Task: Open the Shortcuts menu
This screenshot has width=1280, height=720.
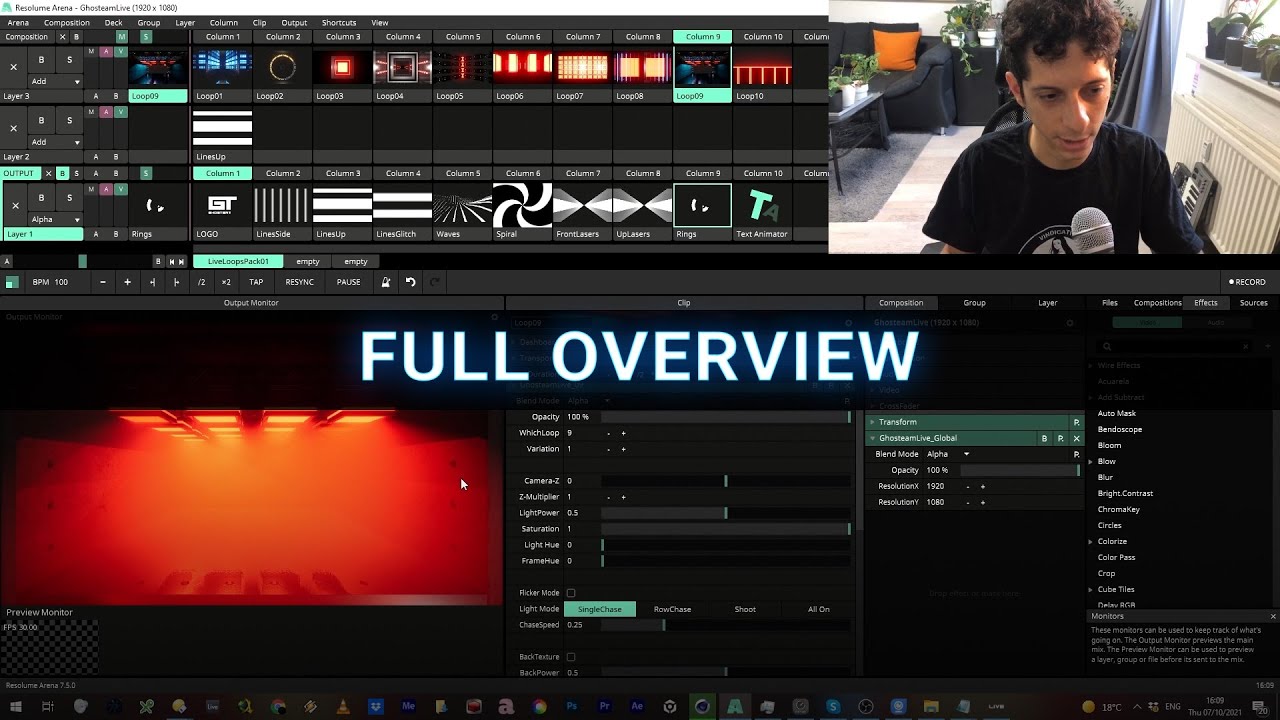Action: pyautogui.click(x=339, y=22)
